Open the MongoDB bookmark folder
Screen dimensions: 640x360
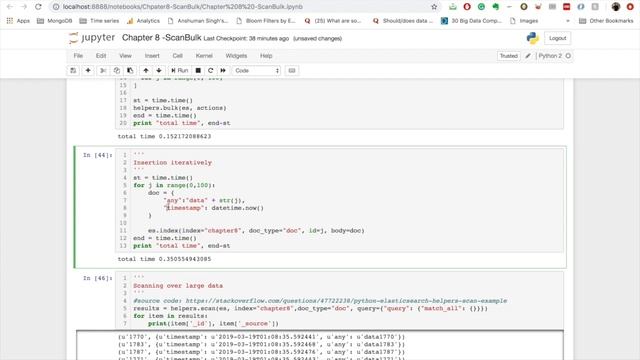pos(55,21)
